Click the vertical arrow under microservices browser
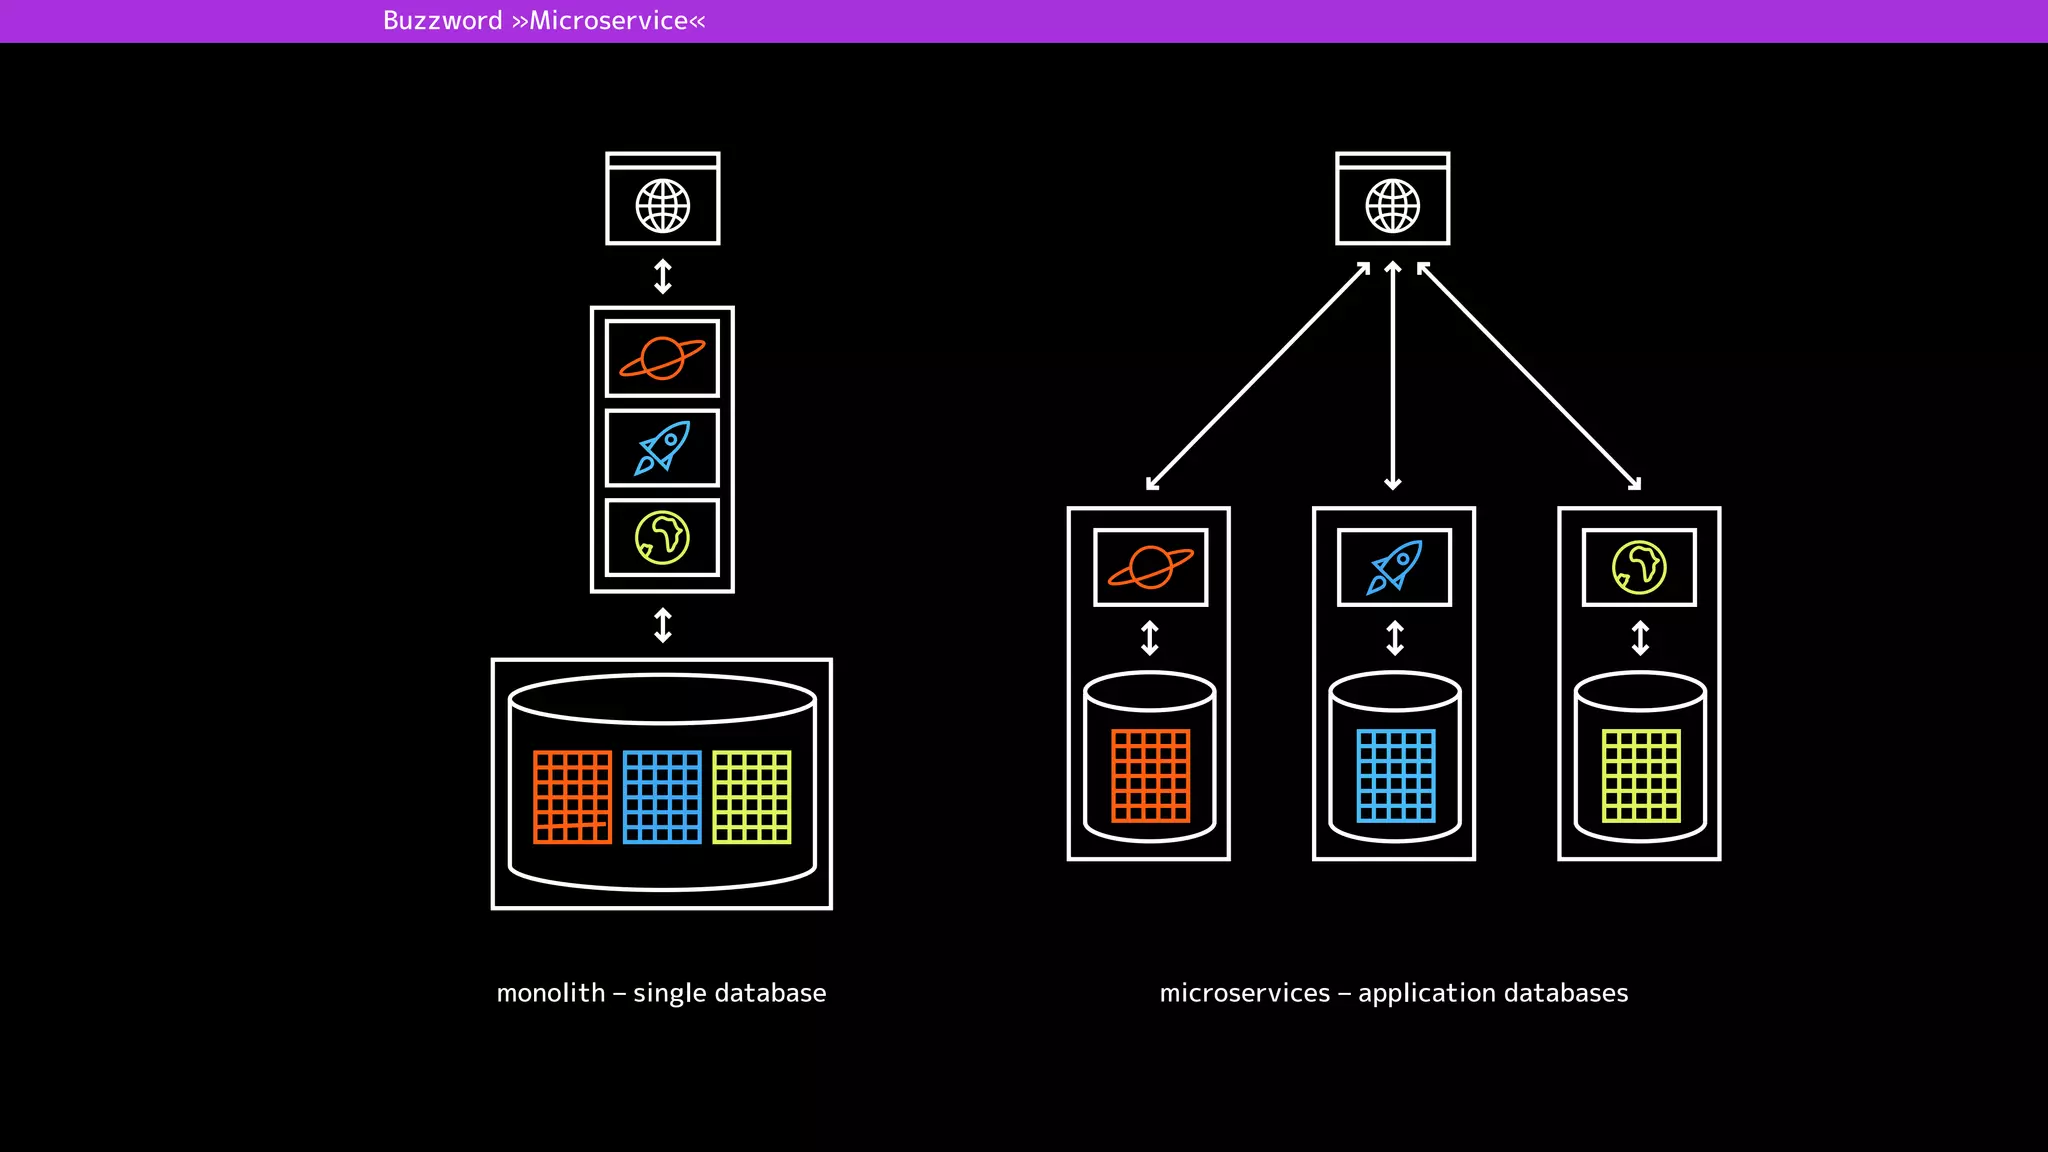Image resolution: width=2048 pixels, height=1152 pixels. (1392, 375)
